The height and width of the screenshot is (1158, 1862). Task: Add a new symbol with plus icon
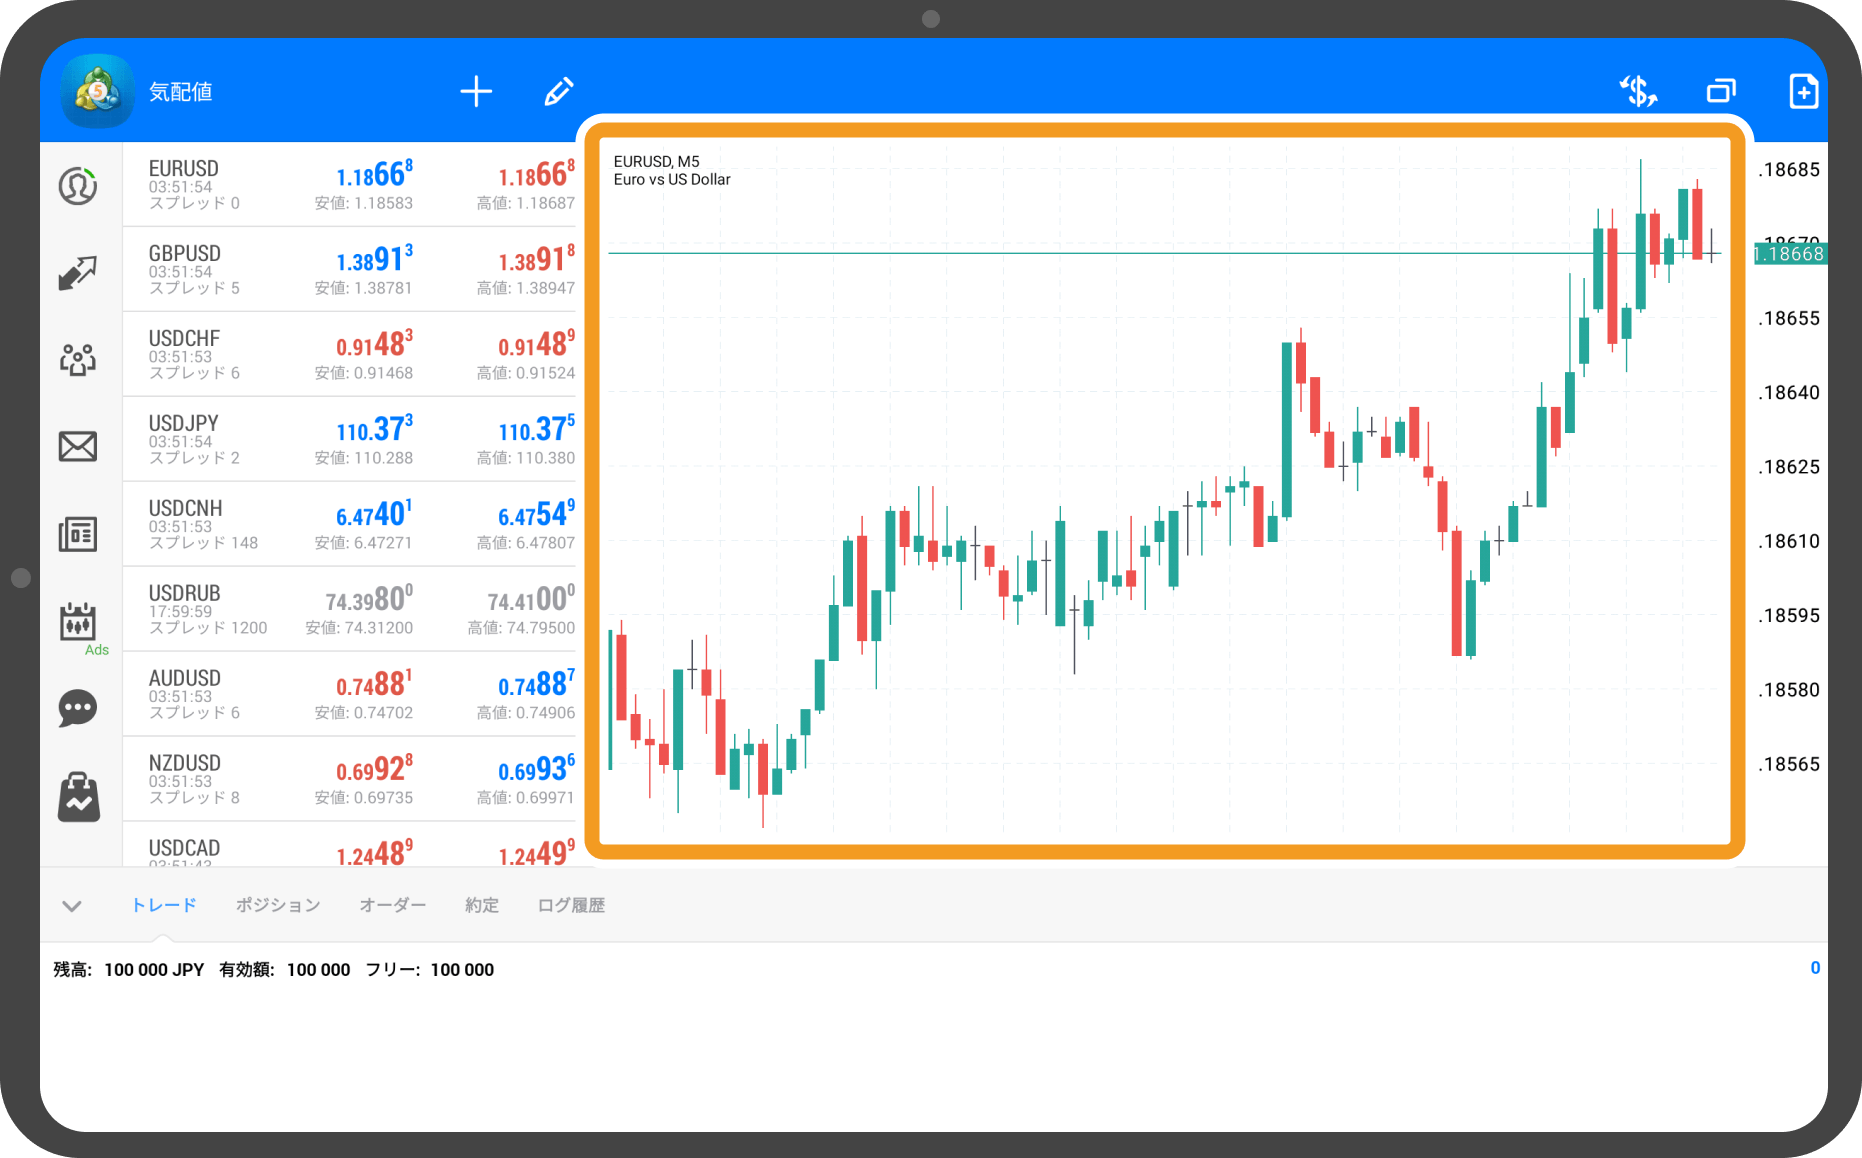476,91
